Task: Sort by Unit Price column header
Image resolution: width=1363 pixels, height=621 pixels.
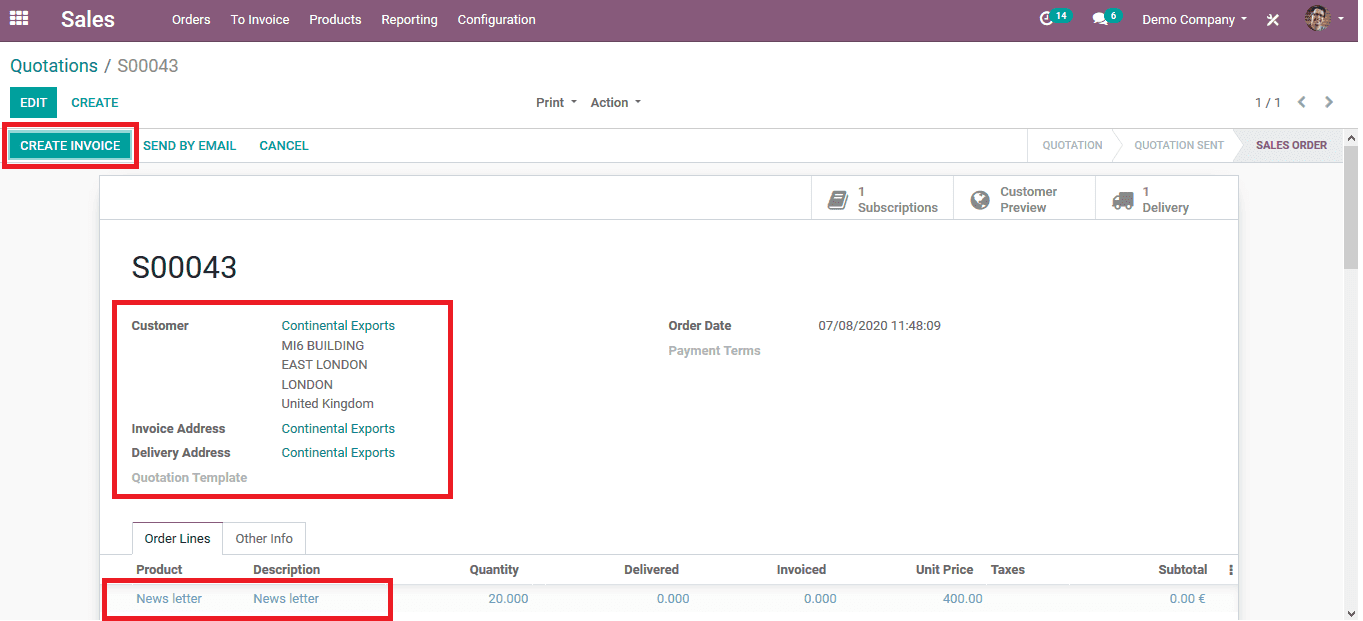Action: point(944,570)
